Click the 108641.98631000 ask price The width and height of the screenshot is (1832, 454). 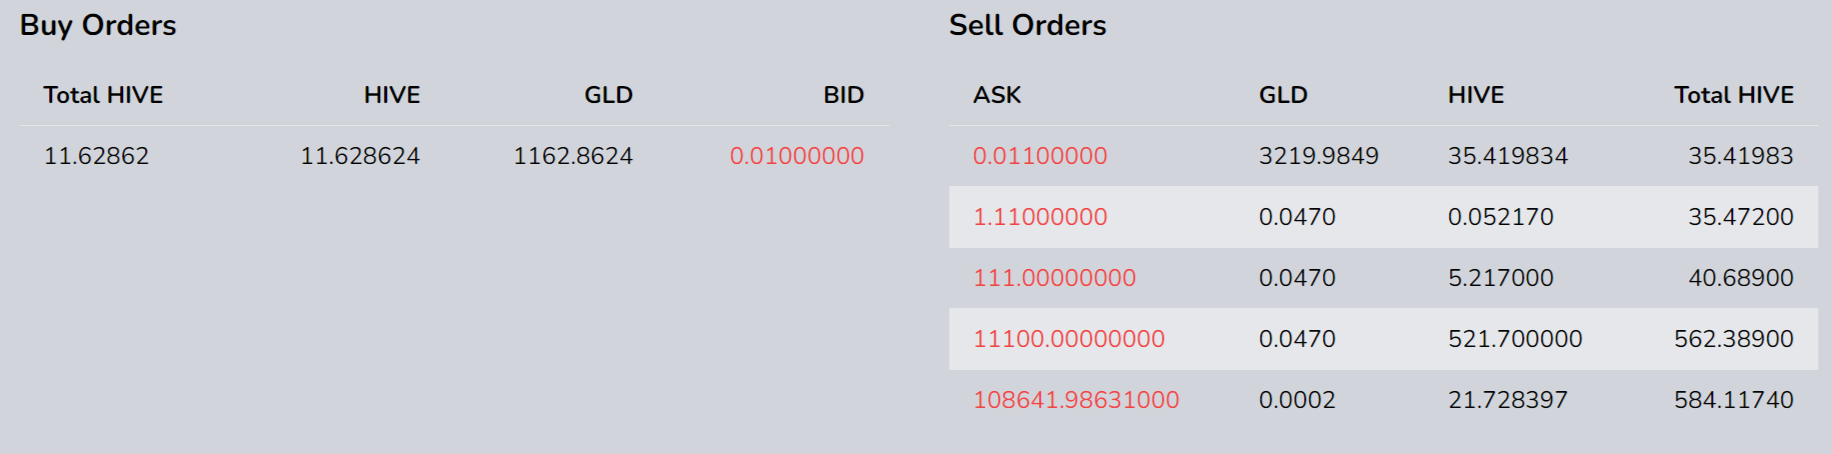click(x=1076, y=400)
